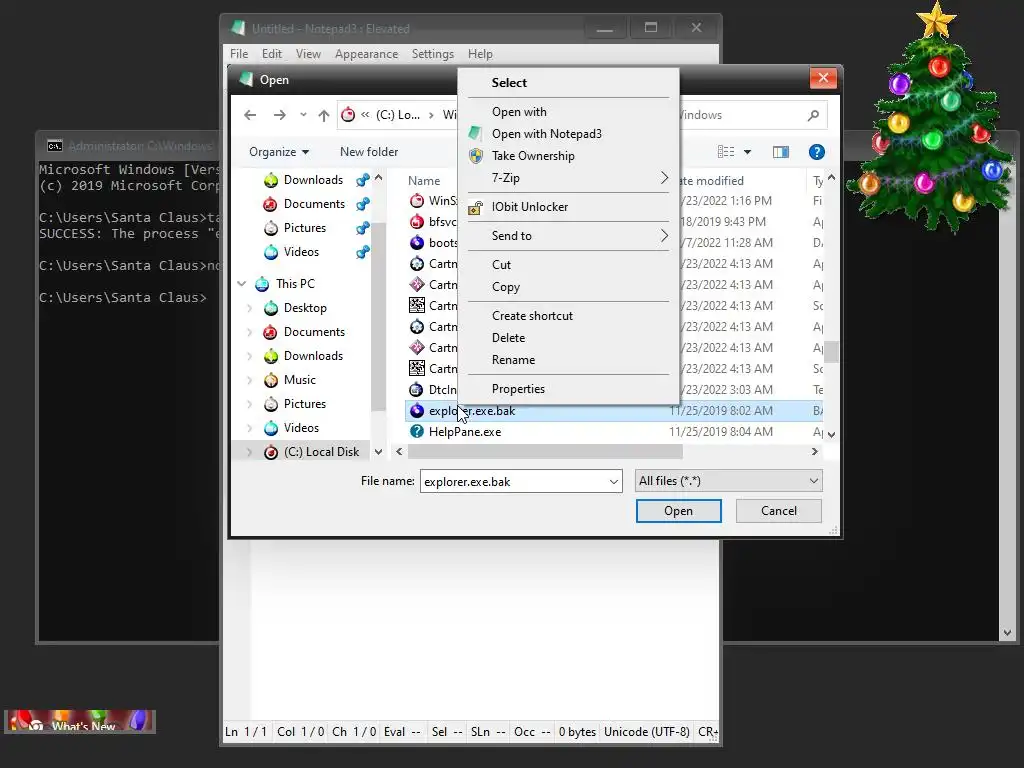Click the Command Prompt scroll down arrow

[1006, 633]
